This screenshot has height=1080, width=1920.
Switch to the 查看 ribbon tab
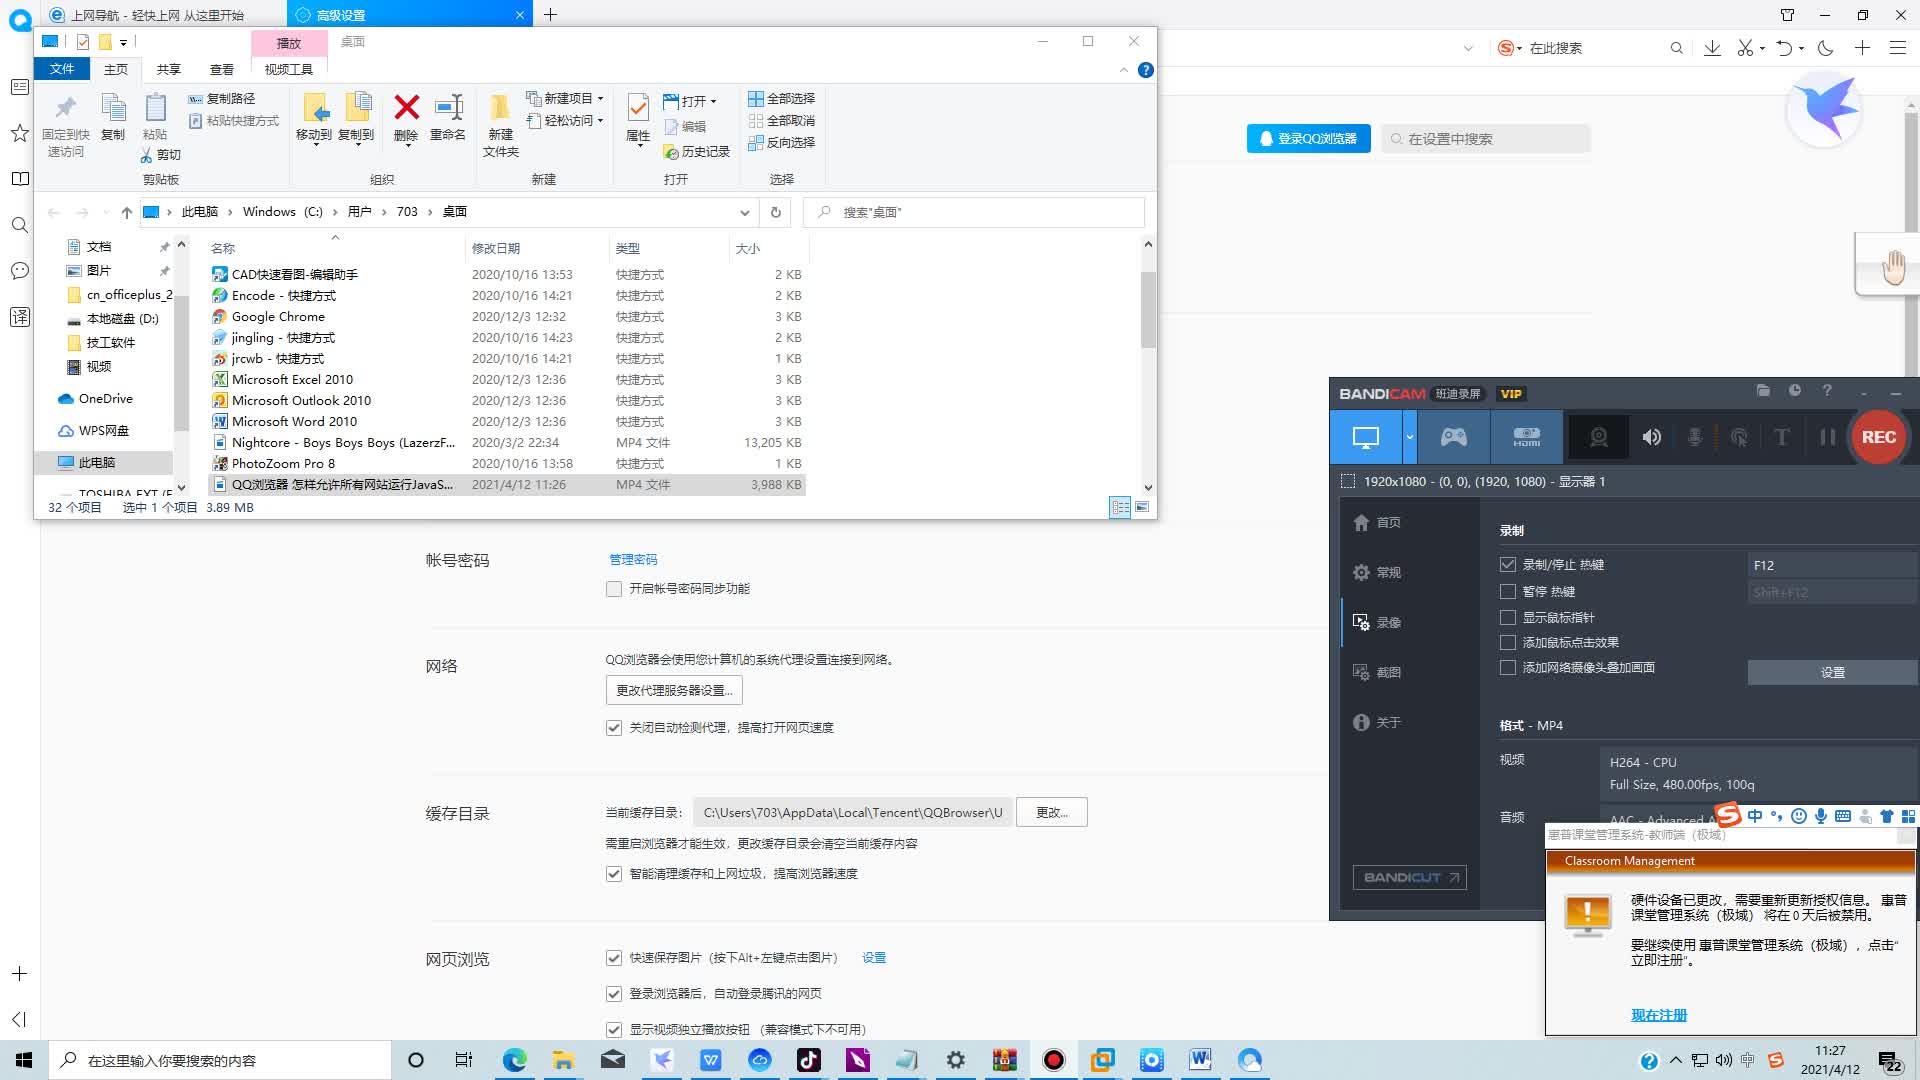point(221,69)
